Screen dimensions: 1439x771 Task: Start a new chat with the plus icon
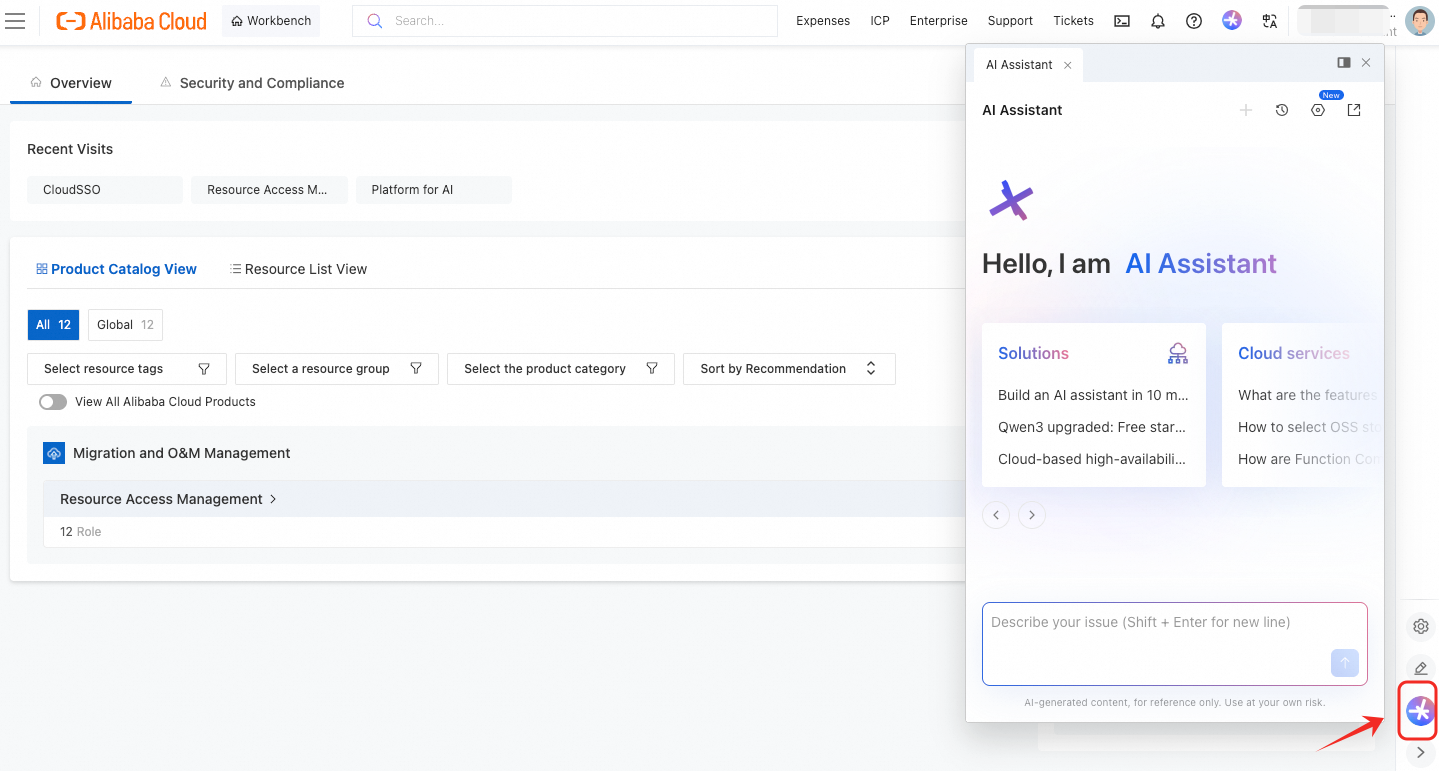1246,110
